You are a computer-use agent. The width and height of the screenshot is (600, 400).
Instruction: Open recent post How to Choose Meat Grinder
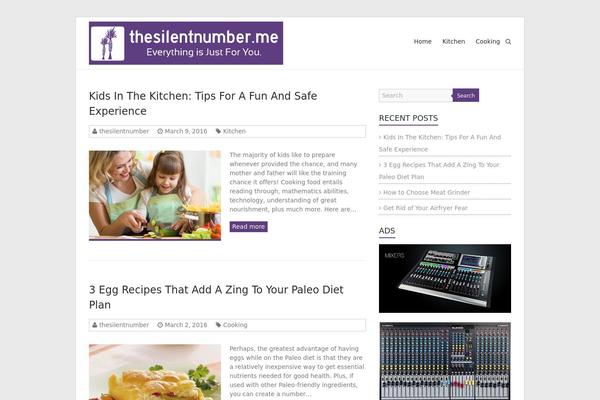[x=426, y=193]
